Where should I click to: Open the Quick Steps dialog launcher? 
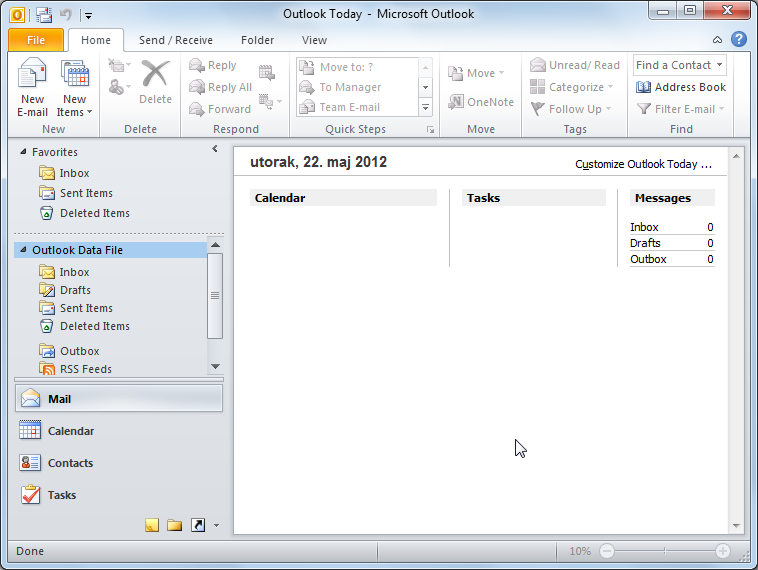pos(430,130)
